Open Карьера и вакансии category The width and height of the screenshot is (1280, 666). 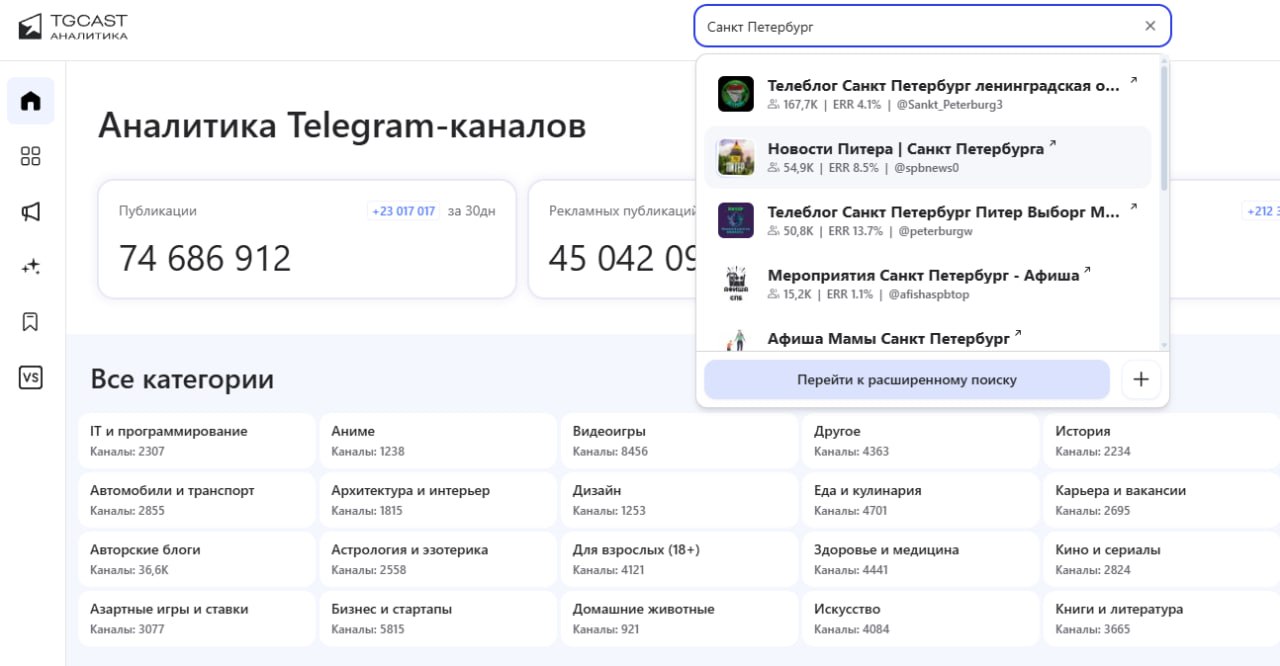tap(1162, 500)
